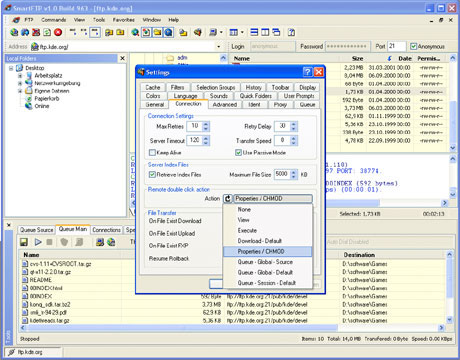Click the blue play start queue icon
This screenshot has height=360, width=460.
(38, 242)
